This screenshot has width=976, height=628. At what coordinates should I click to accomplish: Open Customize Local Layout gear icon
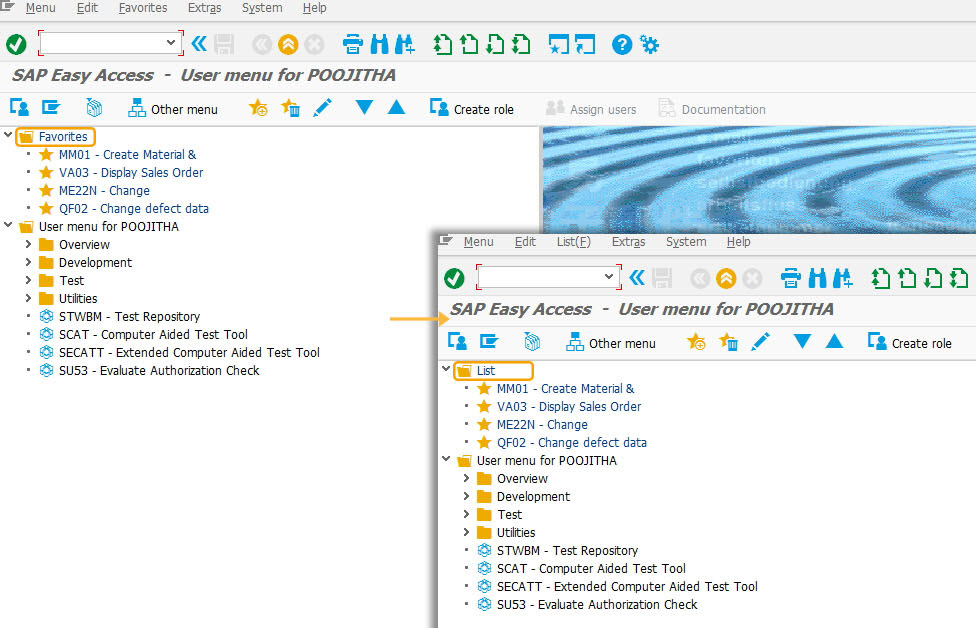click(649, 44)
